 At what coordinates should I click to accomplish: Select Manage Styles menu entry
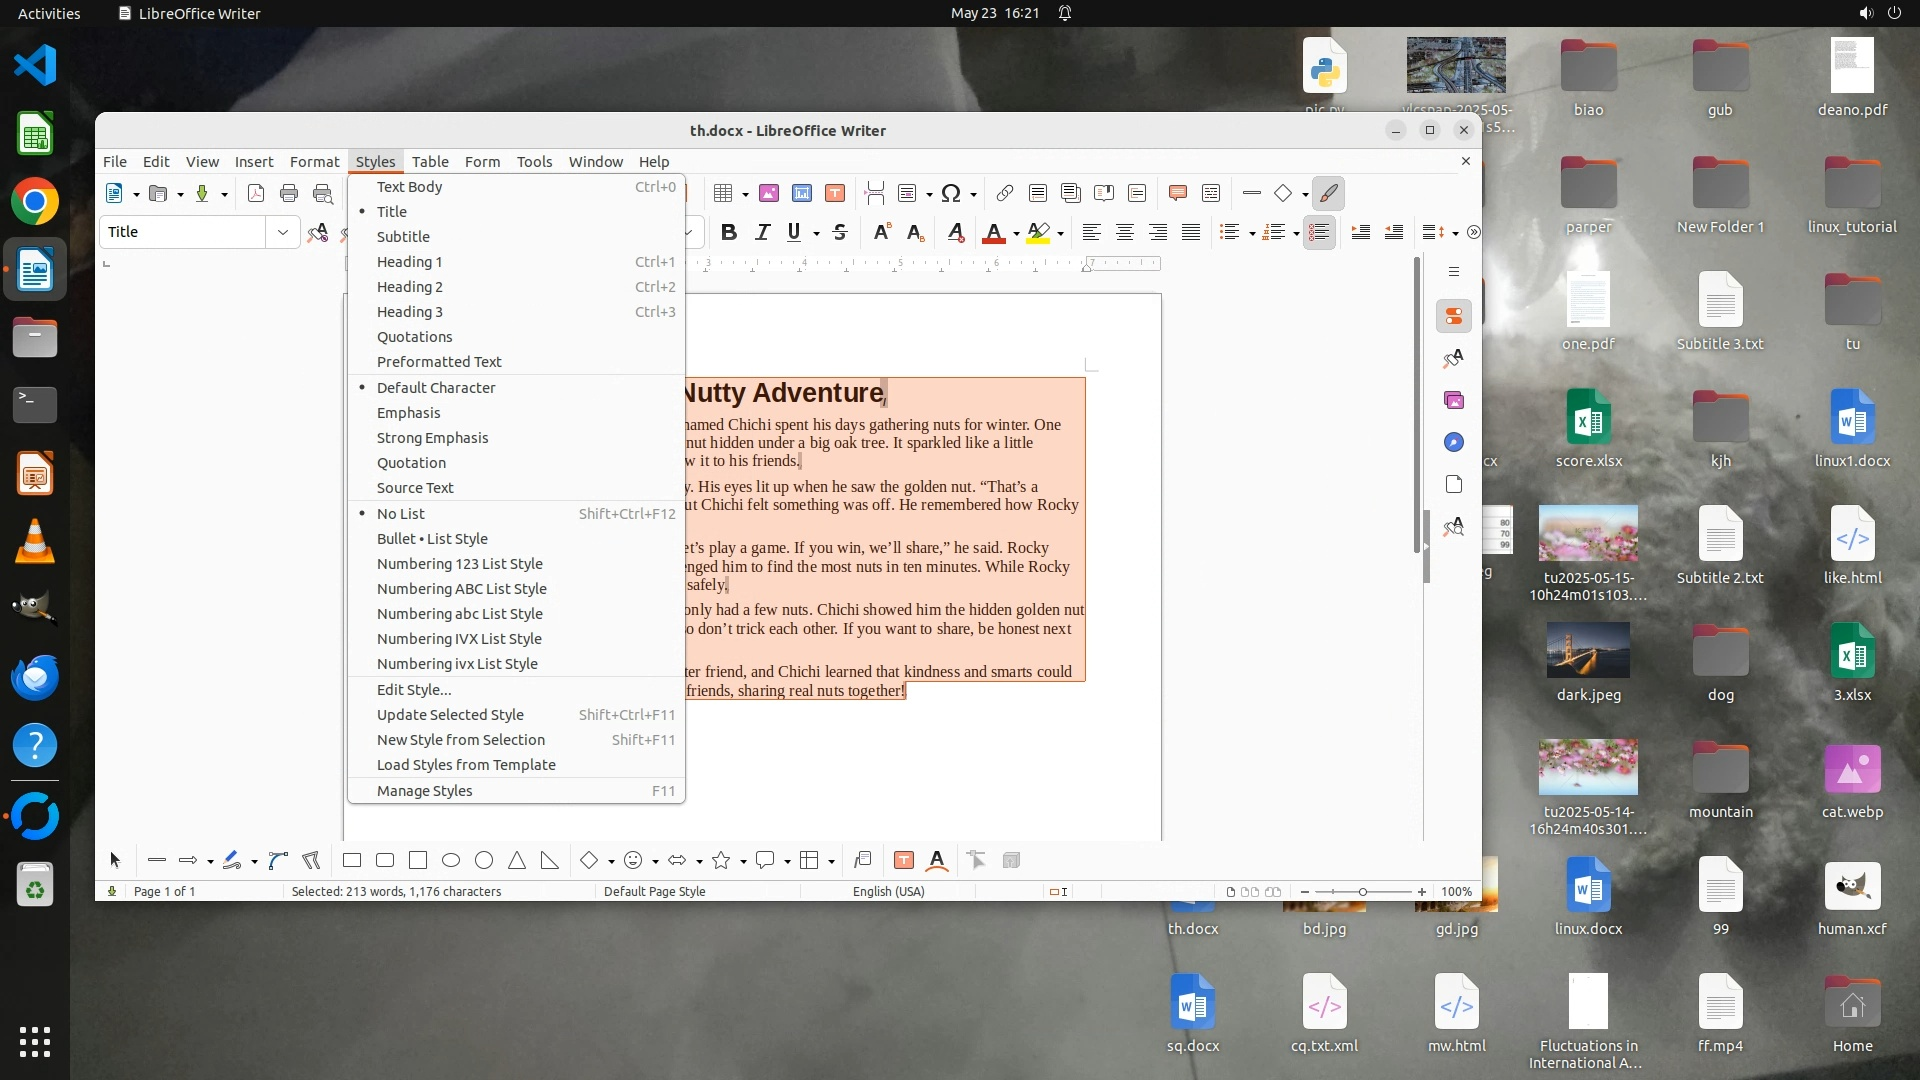pyautogui.click(x=424, y=791)
